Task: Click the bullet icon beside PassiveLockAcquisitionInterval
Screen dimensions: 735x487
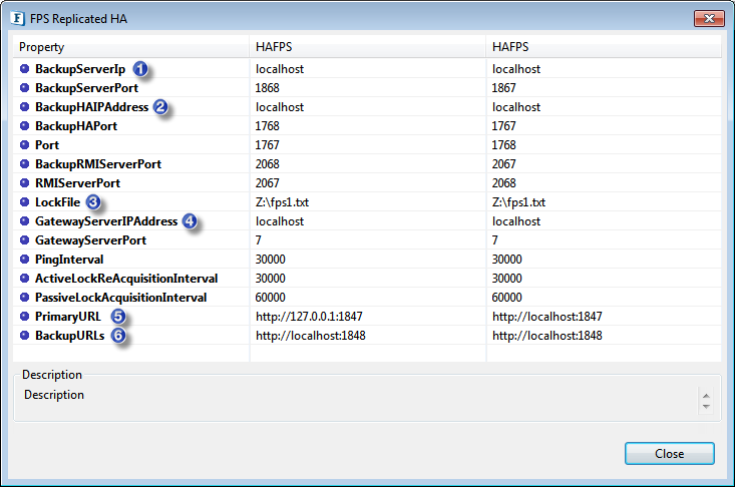Action: pos(24,297)
